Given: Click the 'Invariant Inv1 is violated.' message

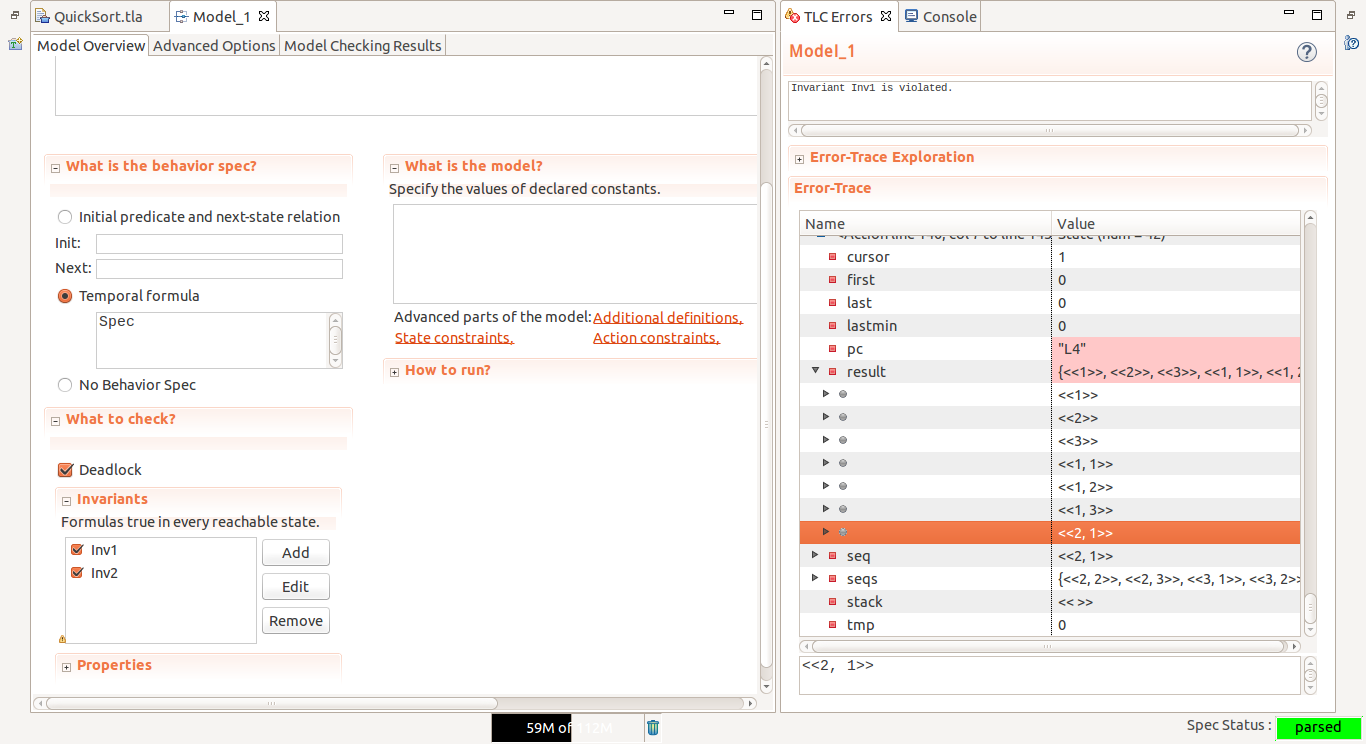Looking at the screenshot, I should [x=871, y=88].
